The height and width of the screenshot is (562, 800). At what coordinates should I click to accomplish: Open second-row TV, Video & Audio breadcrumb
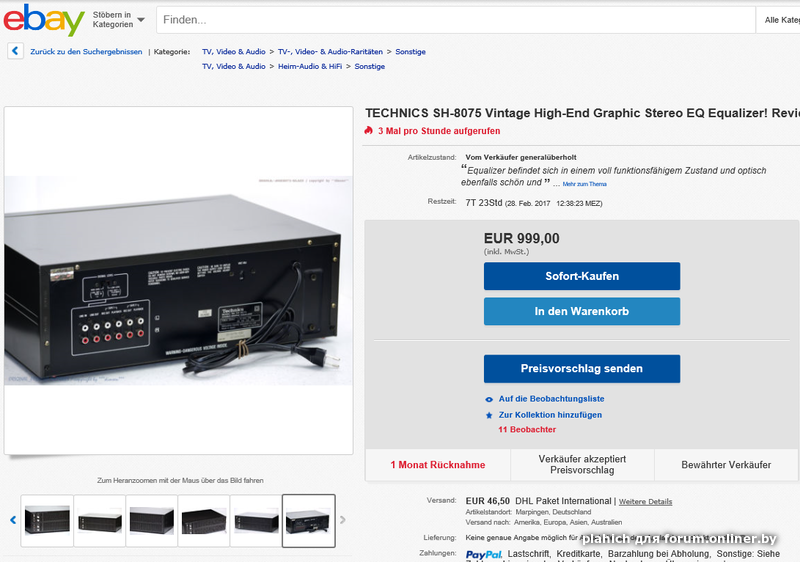[234, 66]
